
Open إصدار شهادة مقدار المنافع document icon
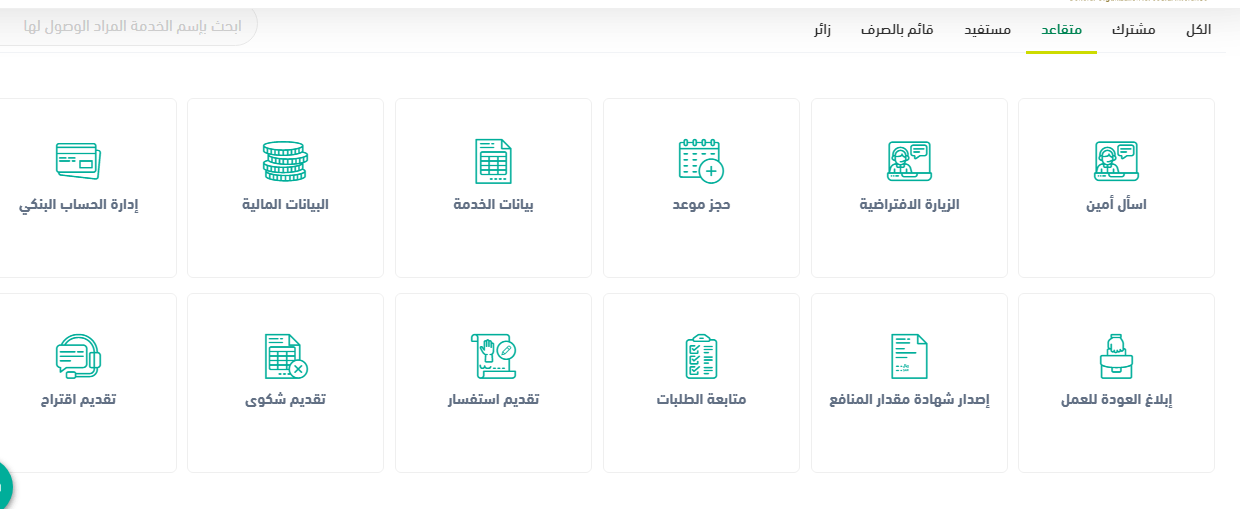point(909,357)
